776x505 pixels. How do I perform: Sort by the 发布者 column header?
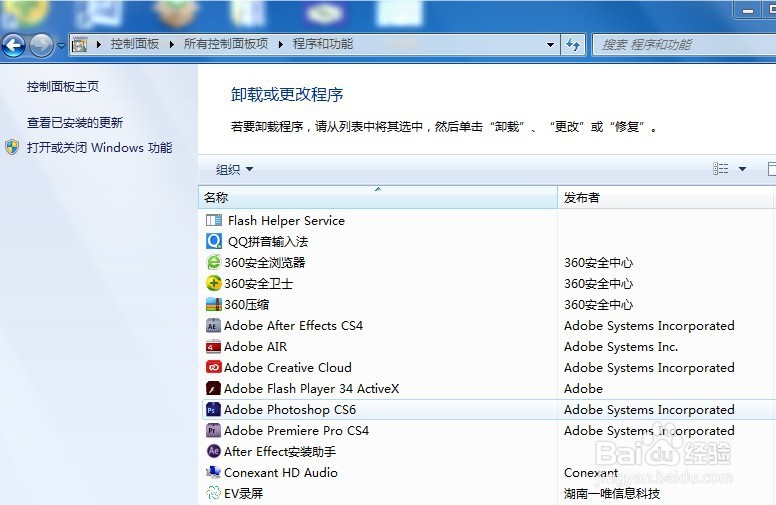pyautogui.click(x=666, y=198)
